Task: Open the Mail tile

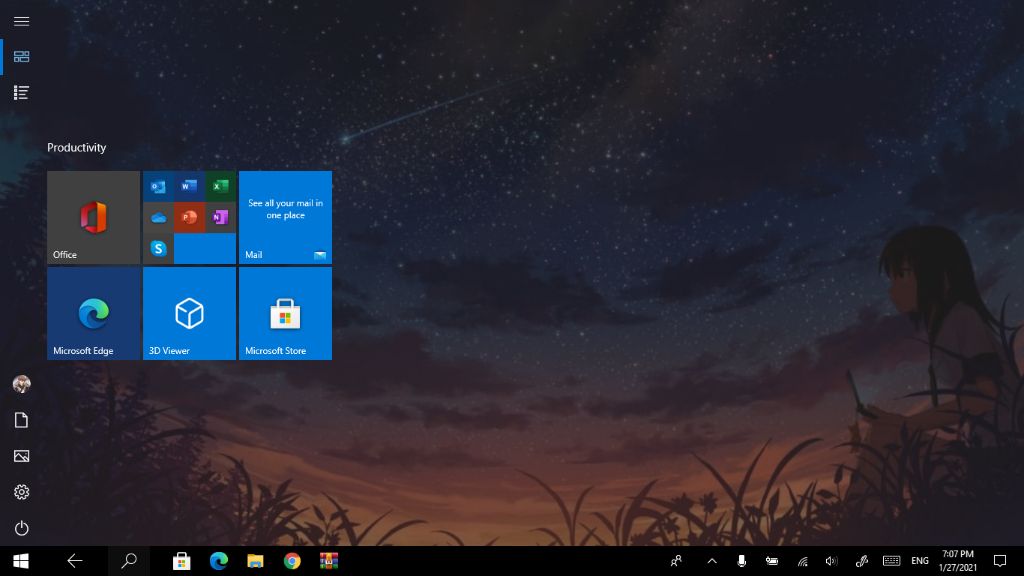Action: pos(285,217)
